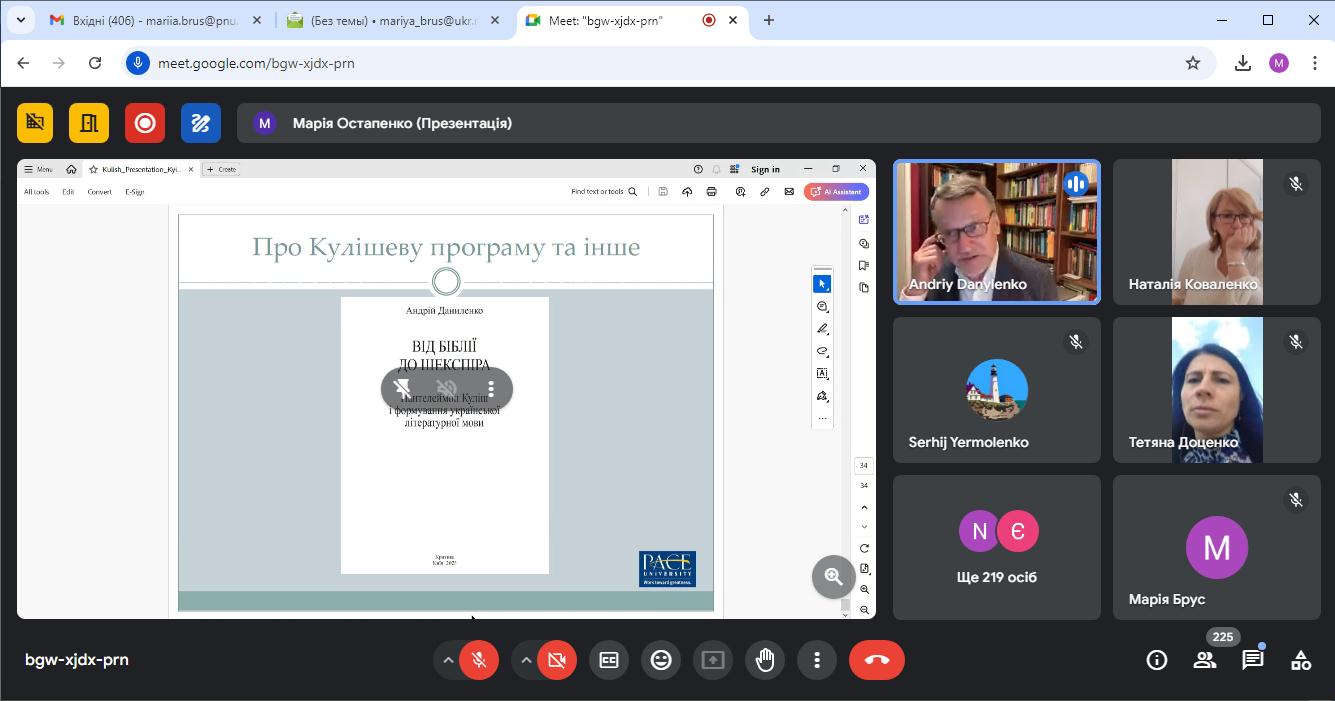The width and height of the screenshot is (1335, 701).
Task: Turn on the camera
Action: 557,660
